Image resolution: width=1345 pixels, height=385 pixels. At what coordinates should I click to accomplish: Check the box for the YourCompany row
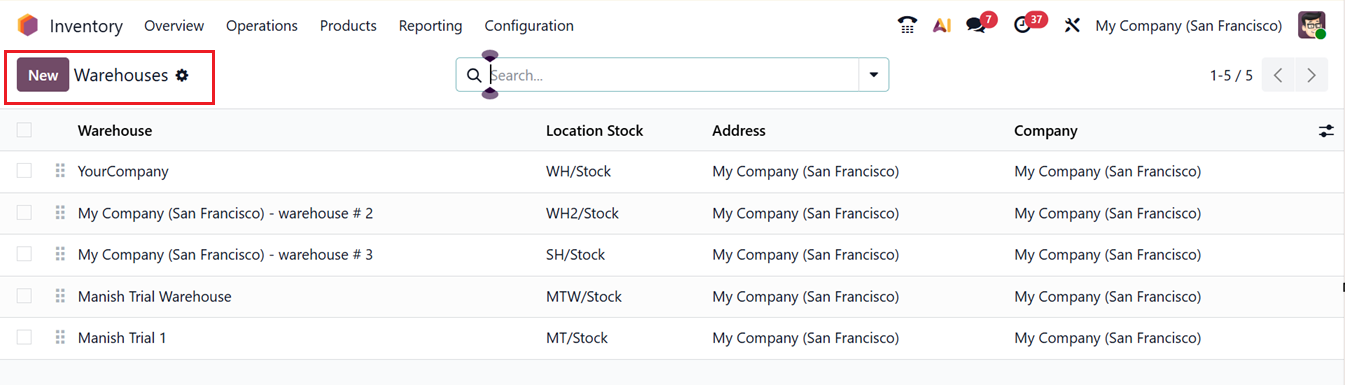[x=24, y=171]
